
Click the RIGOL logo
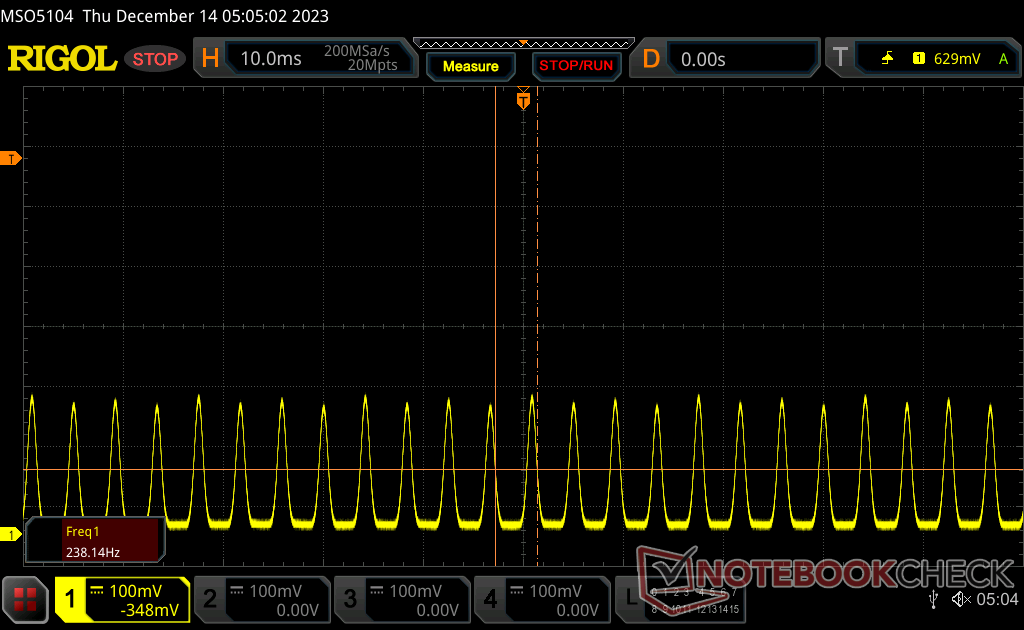[x=62, y=59]
